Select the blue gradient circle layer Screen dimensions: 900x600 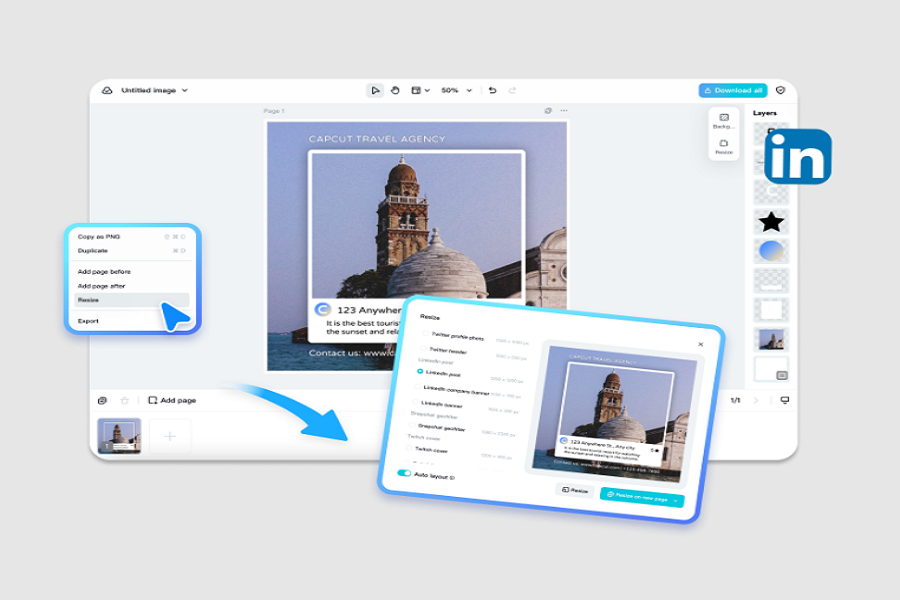click(771, 251)
